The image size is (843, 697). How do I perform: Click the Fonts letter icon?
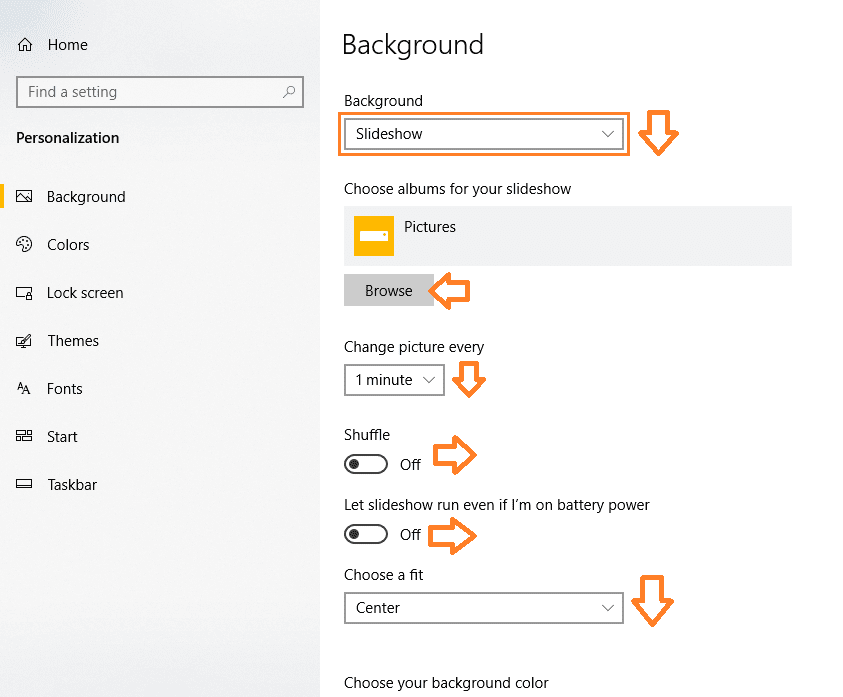(x=24, y=388)
